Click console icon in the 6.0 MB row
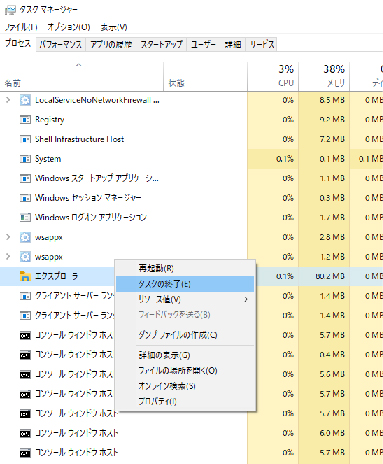Screen dimensions: 383x464 click(x=25, y=433)
